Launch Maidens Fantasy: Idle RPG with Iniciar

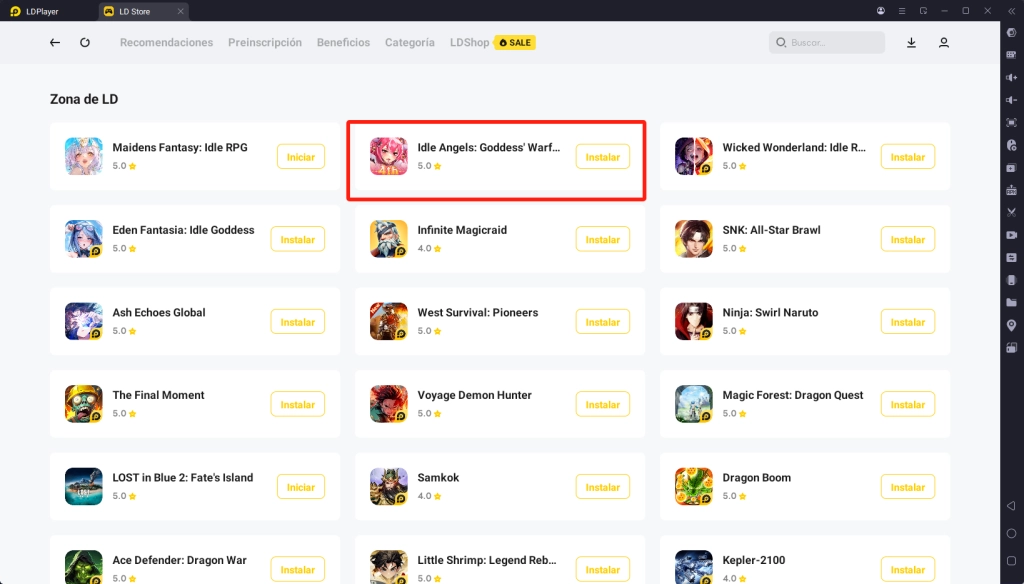[x=301, y=157]
